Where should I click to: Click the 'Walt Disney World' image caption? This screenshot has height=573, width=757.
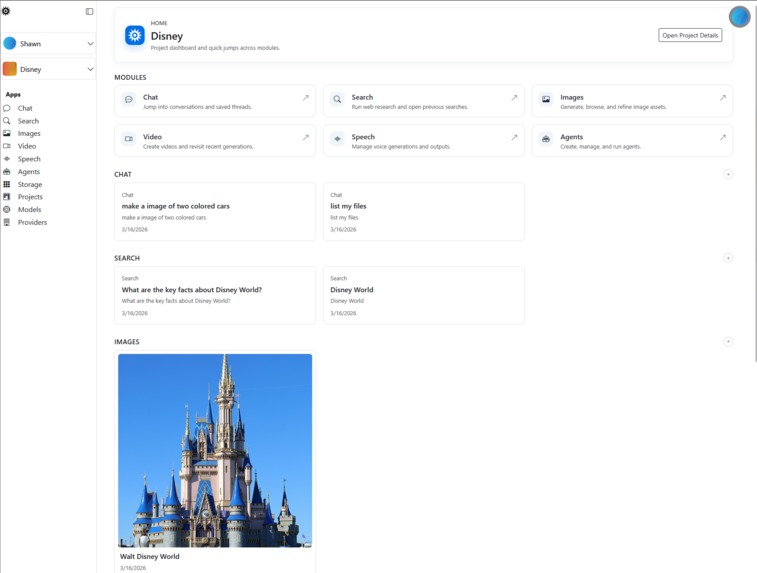click(150, 556)
